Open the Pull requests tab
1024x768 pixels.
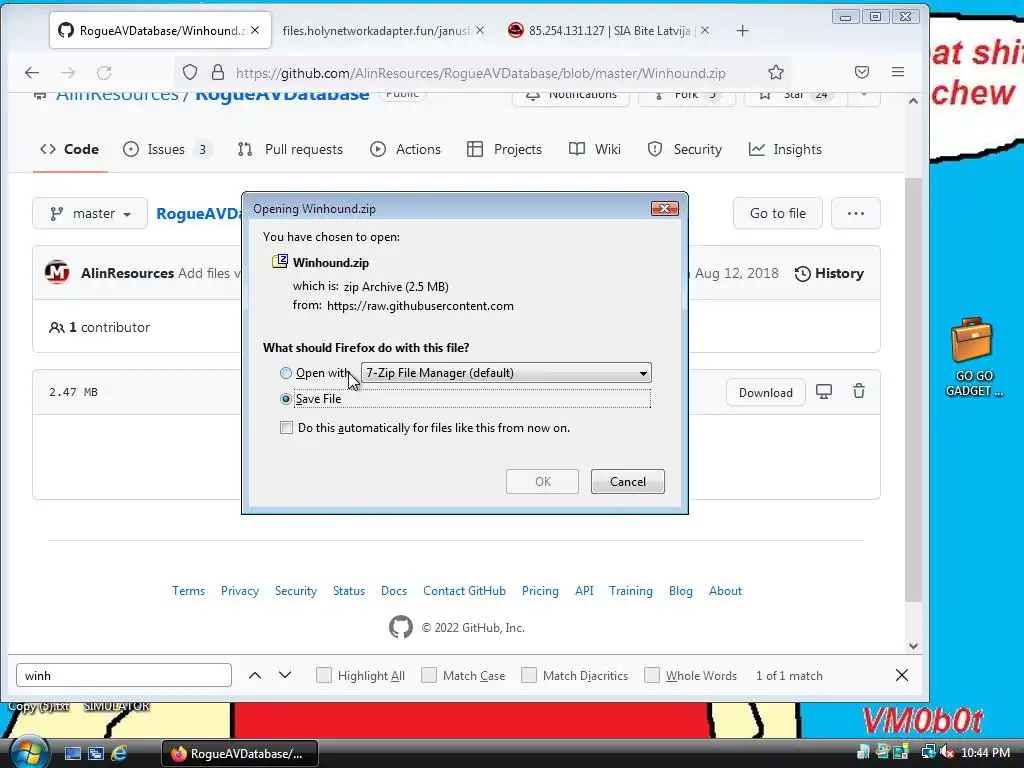tap(291, 150)
